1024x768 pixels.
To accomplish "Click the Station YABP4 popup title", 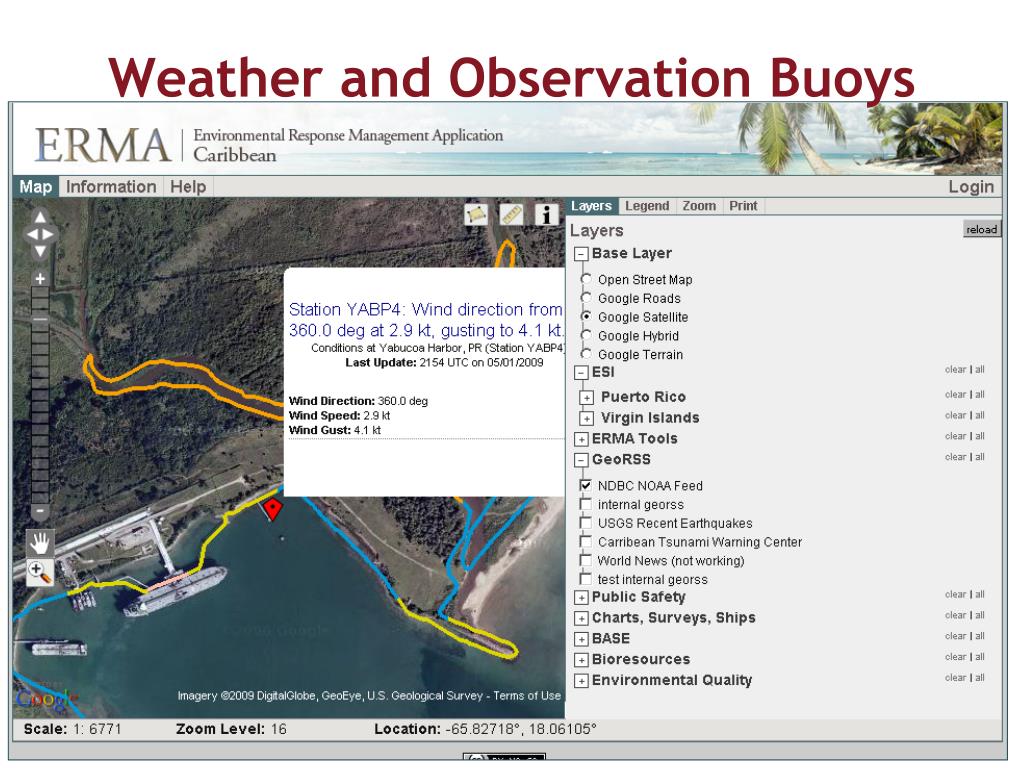I will point(426,319).
